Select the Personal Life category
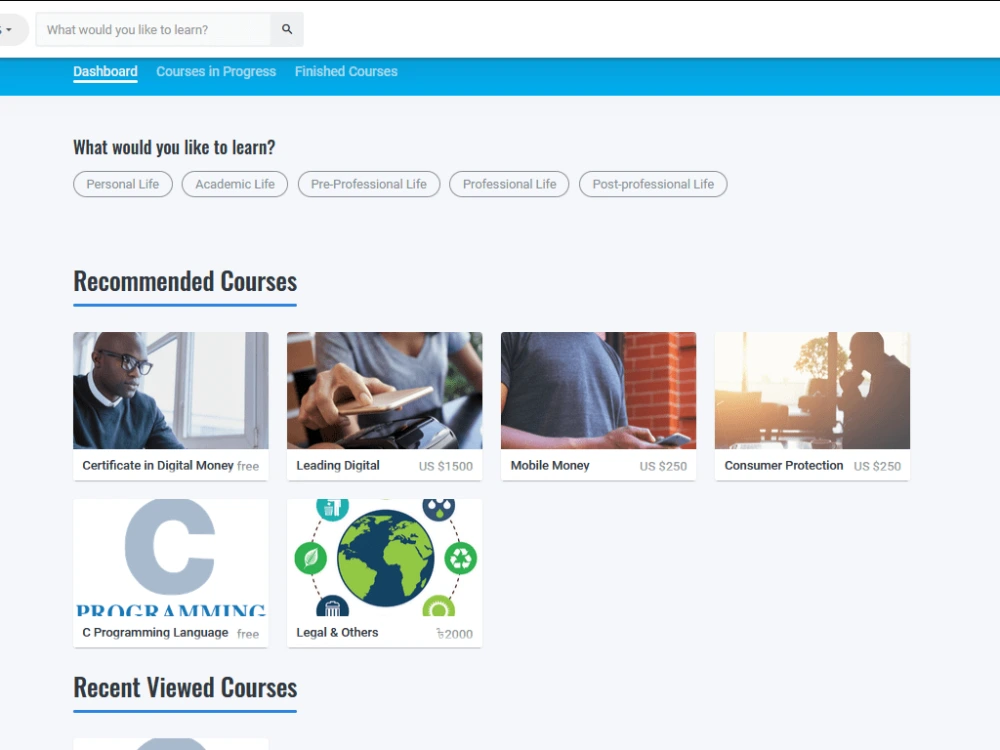 (123, 184)
